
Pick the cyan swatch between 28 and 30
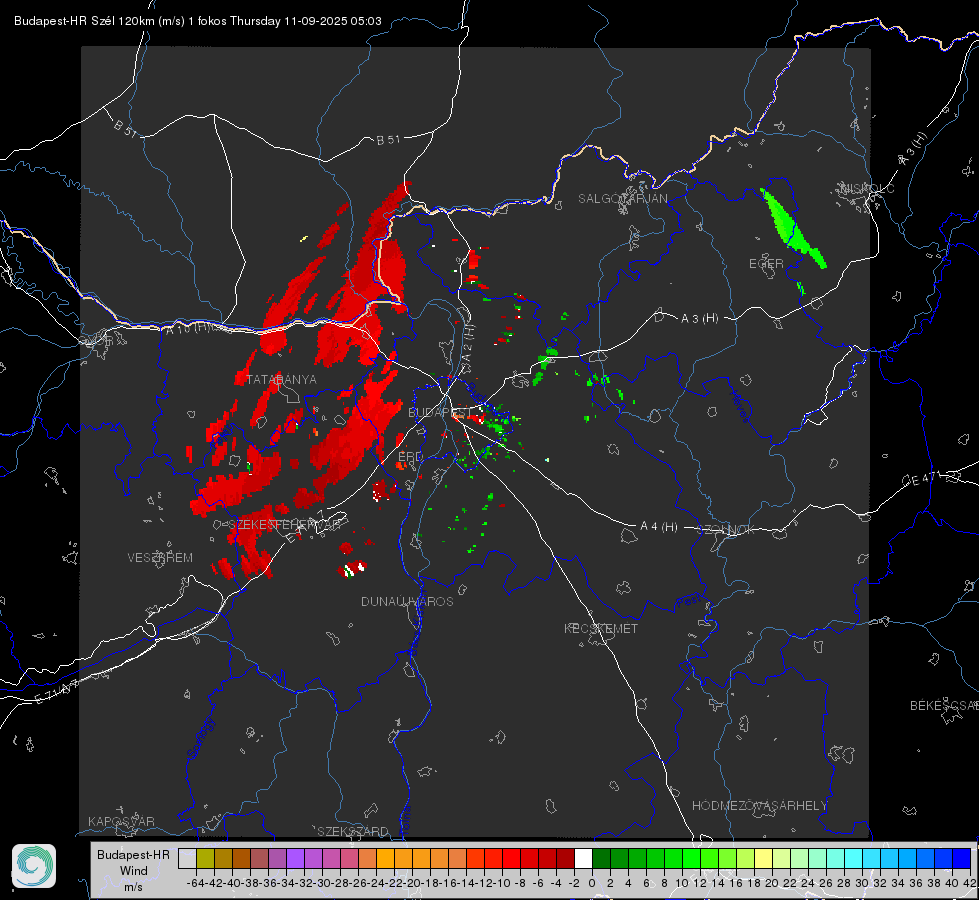(x=854, y=858)
